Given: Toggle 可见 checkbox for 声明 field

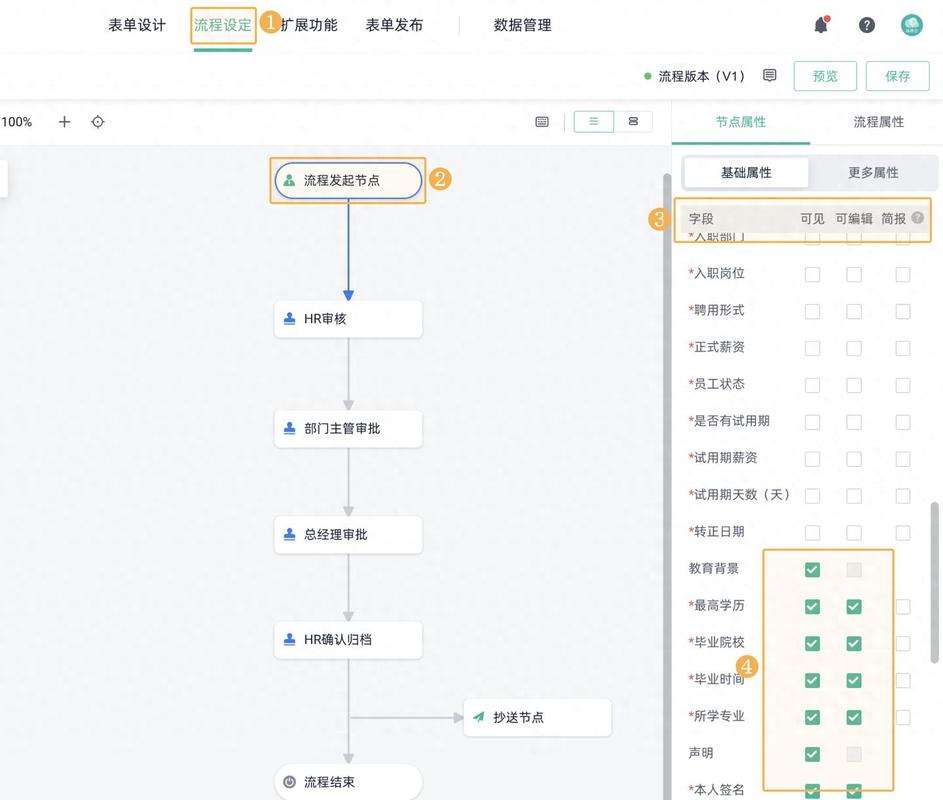Looking at the screenshot, I should 811,754.
